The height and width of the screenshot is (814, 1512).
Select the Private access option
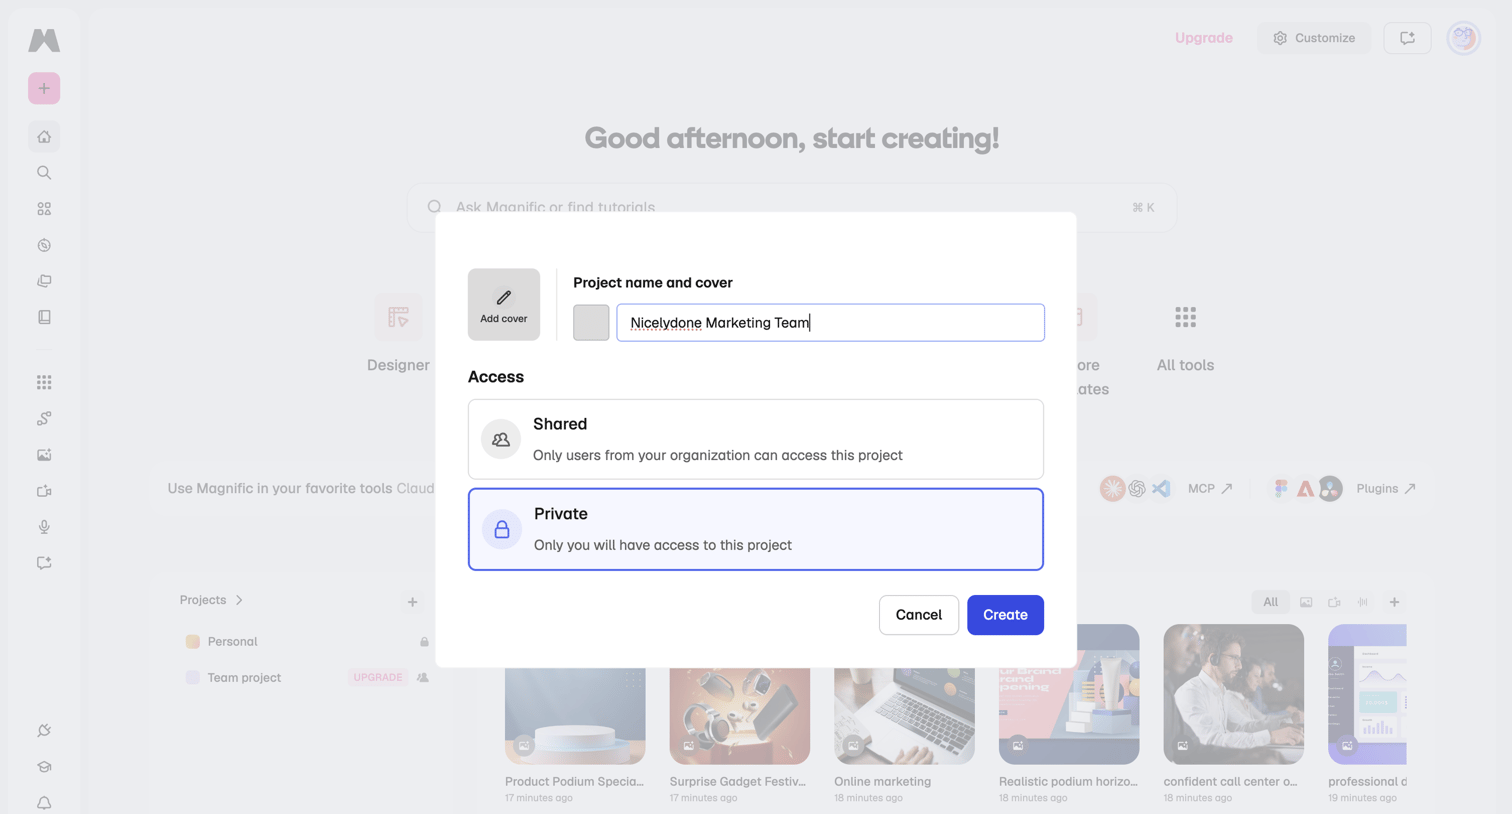point(756,529)
